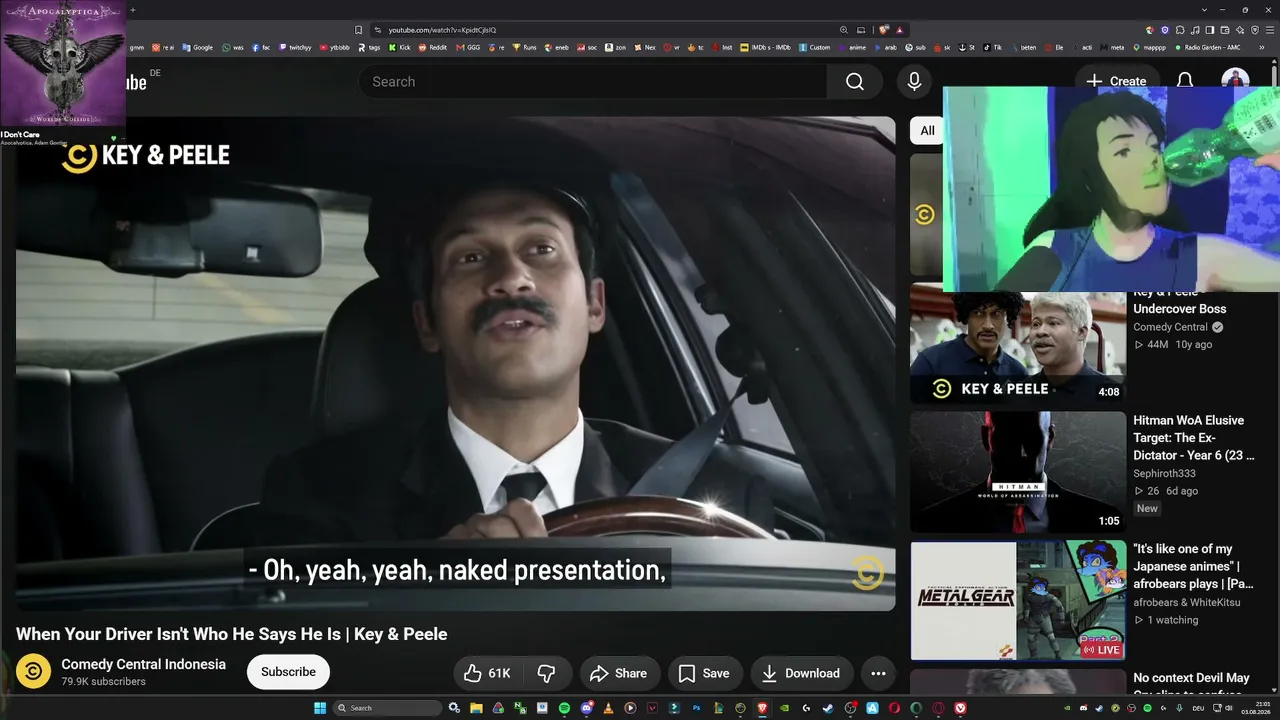Image resolution: width=1280 pixels, height=720 pixels.
Task: Open the IMDb bookmark
Action: pyautogui.click(x=766, y=47)
